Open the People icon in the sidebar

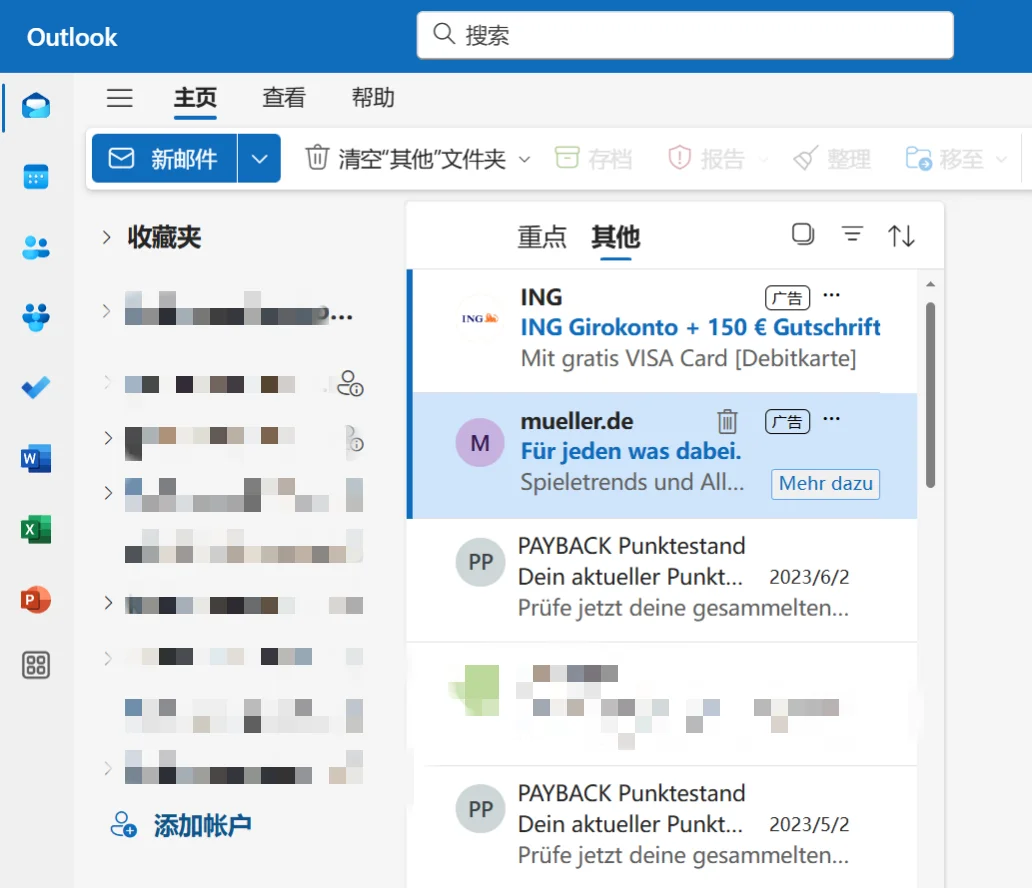(35, 247)
